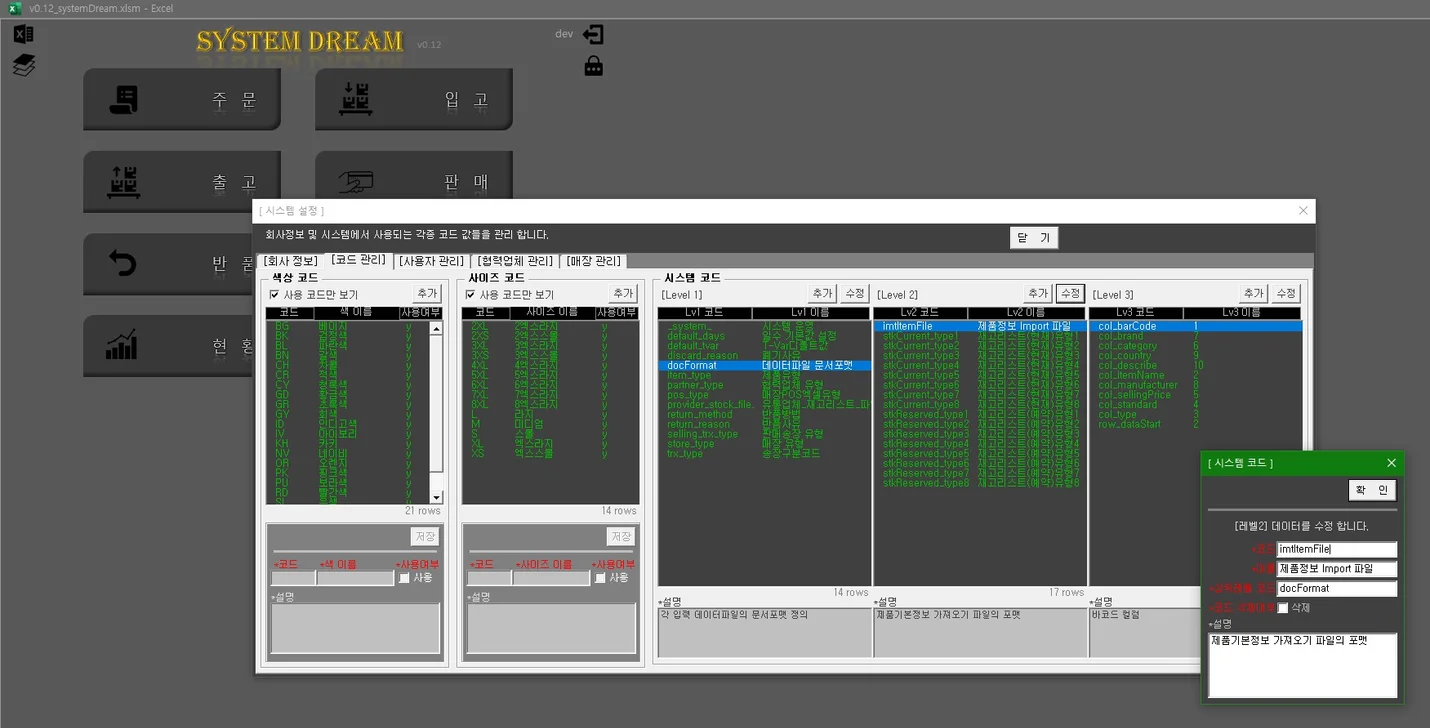Viewport: 1430px width, 728px height.
Task: Click the parent code field docFormat
Action: point(1337,589)
